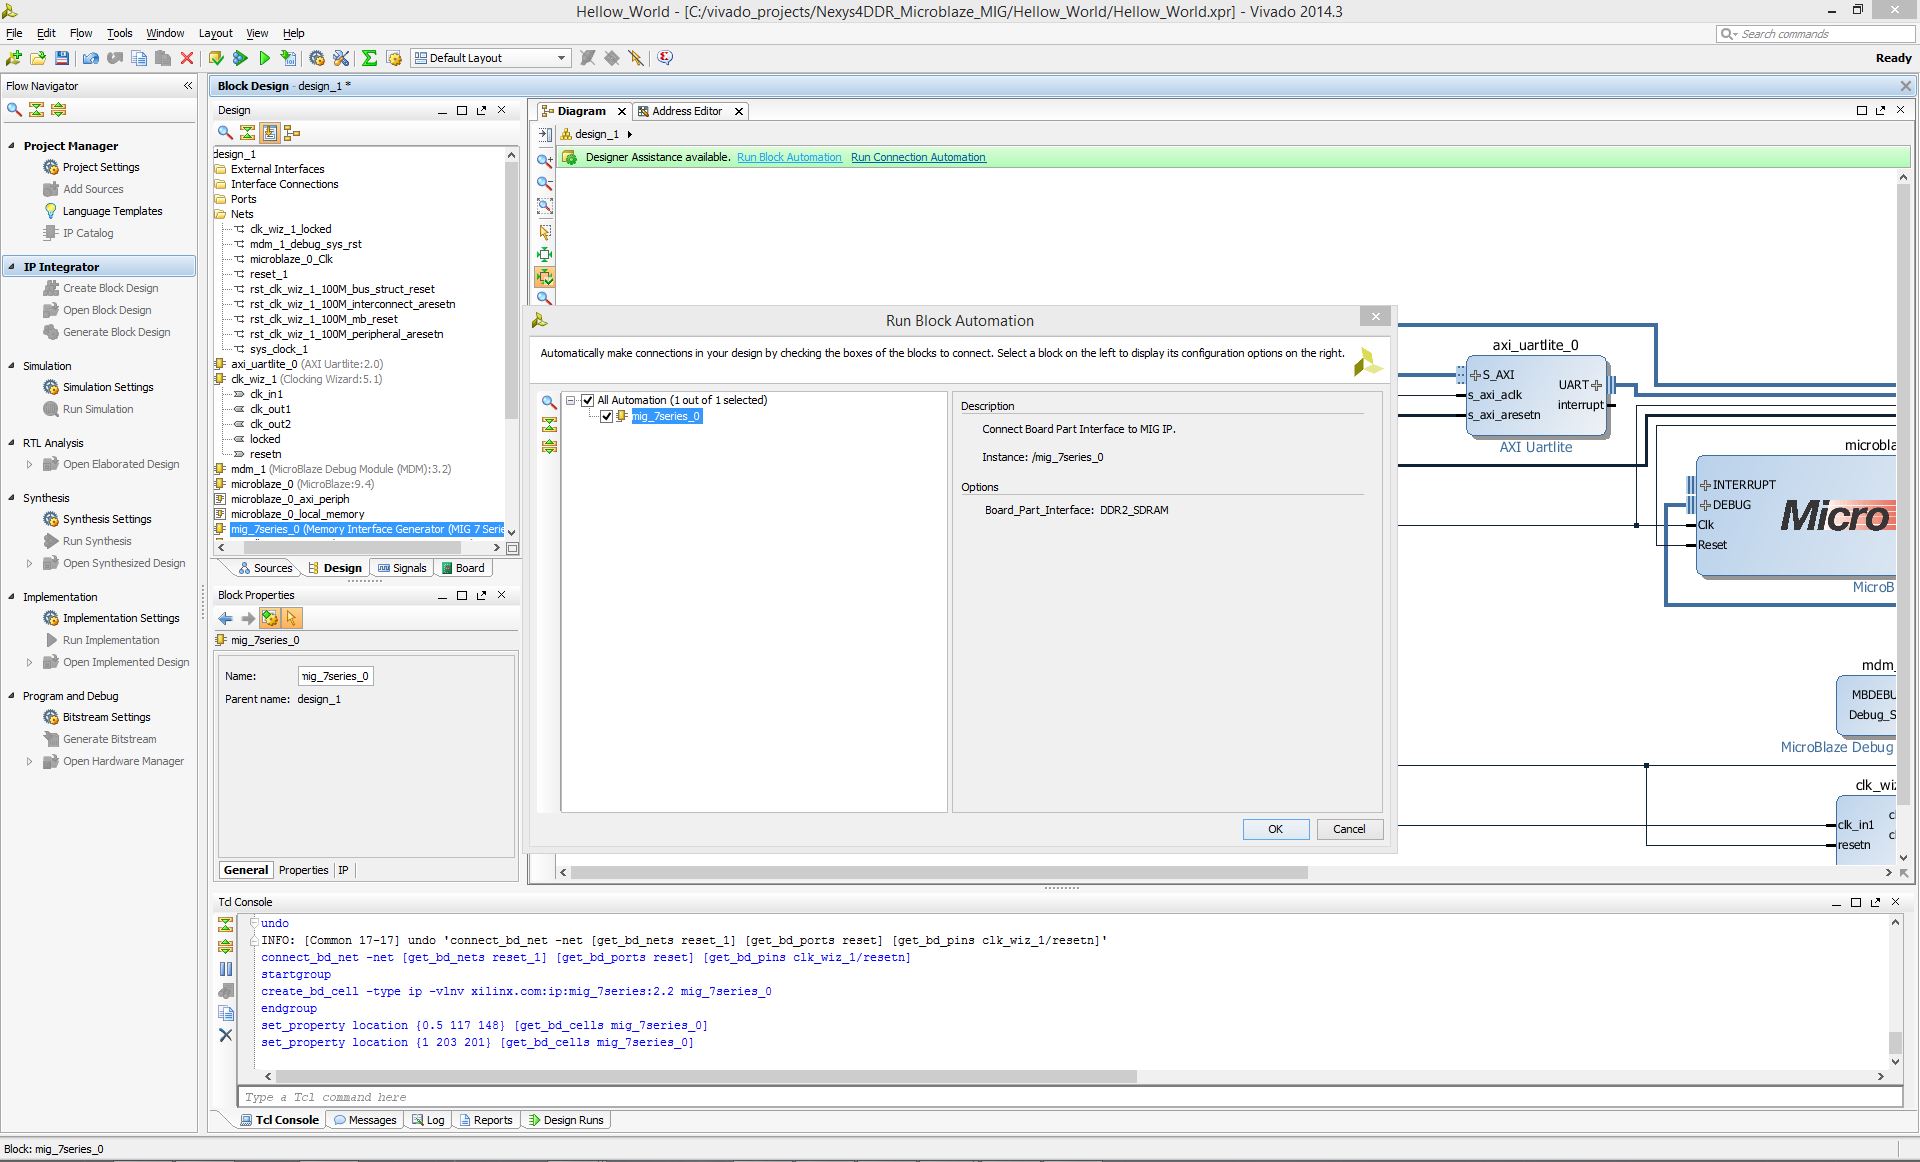This screenshot has height=1162, width=1920.
Task: Click zoom in icon in Diagram toolbar
Action: (x=545, y=160)
